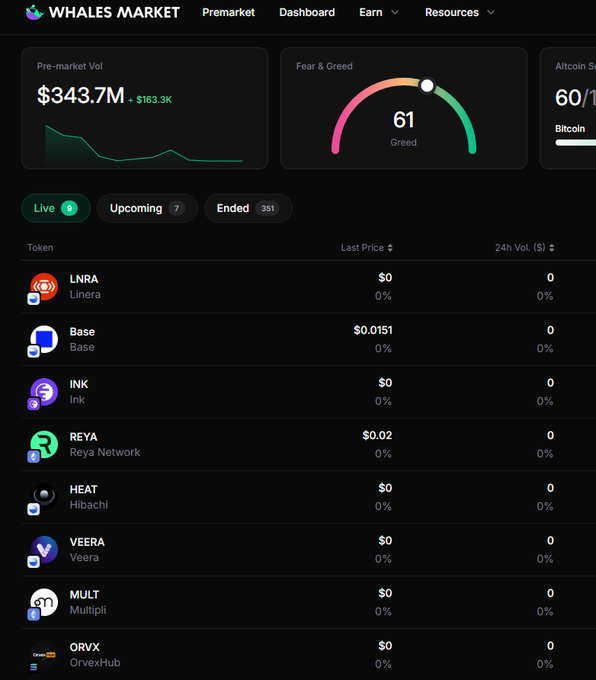Click the MULT Multipli token icon

click(x=44, y=602)
